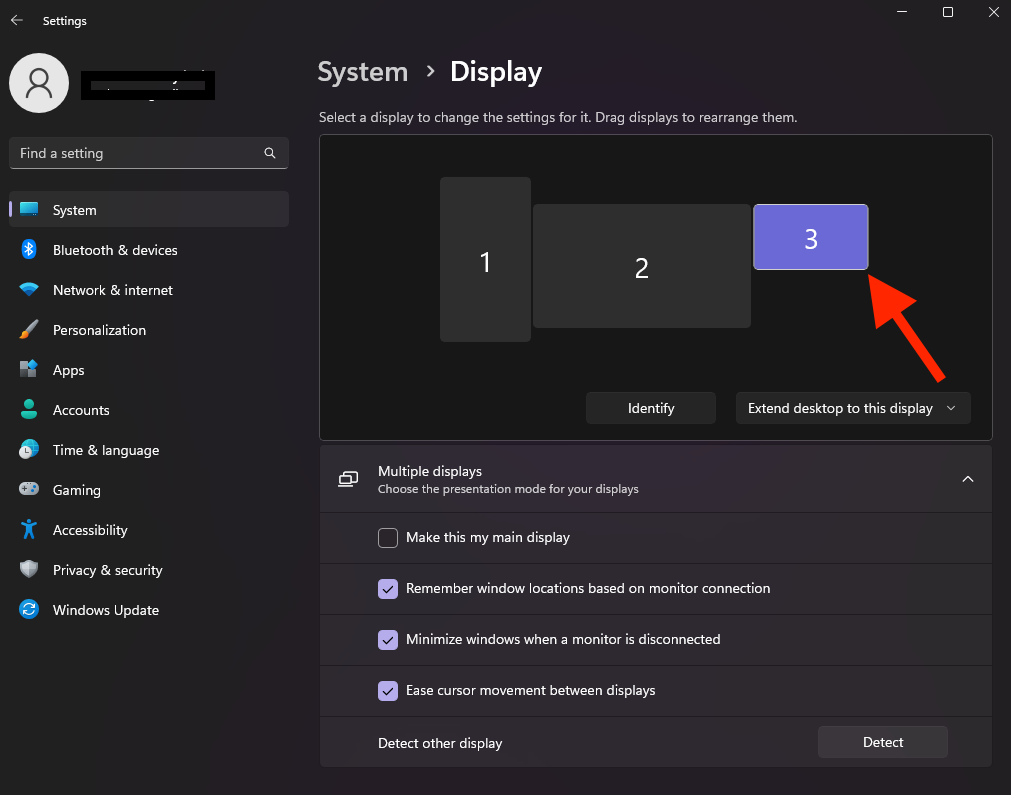
Task: Select display 2 in the arrangement
Action: (x=641, y=267)
